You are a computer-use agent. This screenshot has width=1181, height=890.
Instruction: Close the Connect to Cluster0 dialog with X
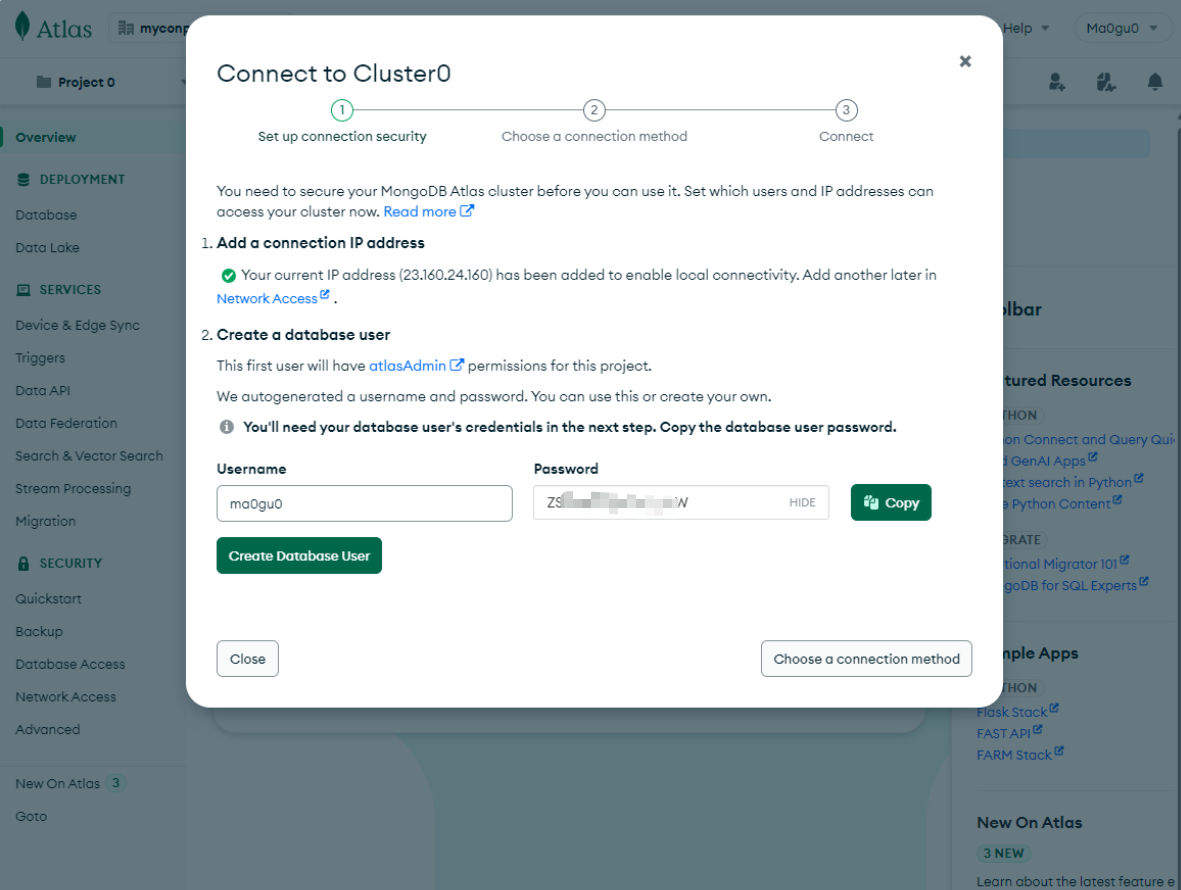tap(965, 61)
